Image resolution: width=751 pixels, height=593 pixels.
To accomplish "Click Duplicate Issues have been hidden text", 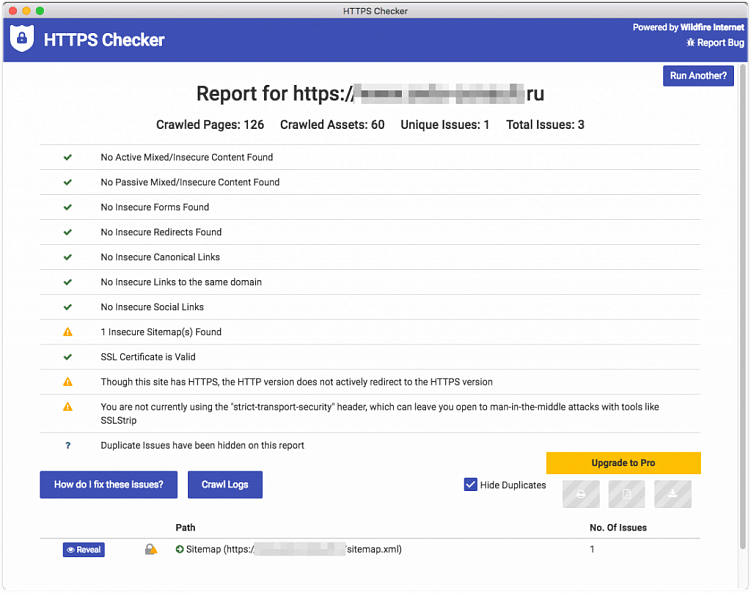I will (202, 445).
